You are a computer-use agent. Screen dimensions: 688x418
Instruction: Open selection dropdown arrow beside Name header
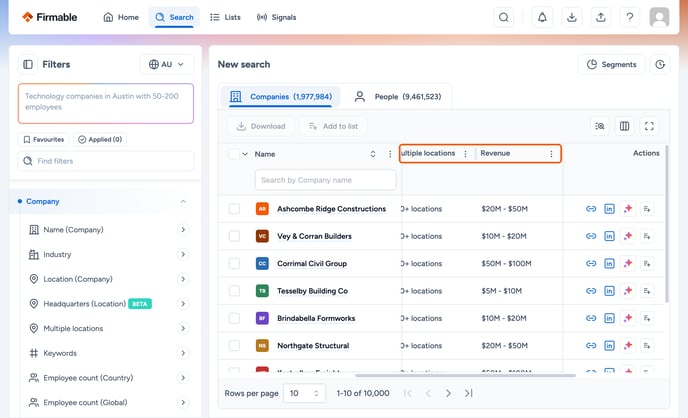pos(245,154)
